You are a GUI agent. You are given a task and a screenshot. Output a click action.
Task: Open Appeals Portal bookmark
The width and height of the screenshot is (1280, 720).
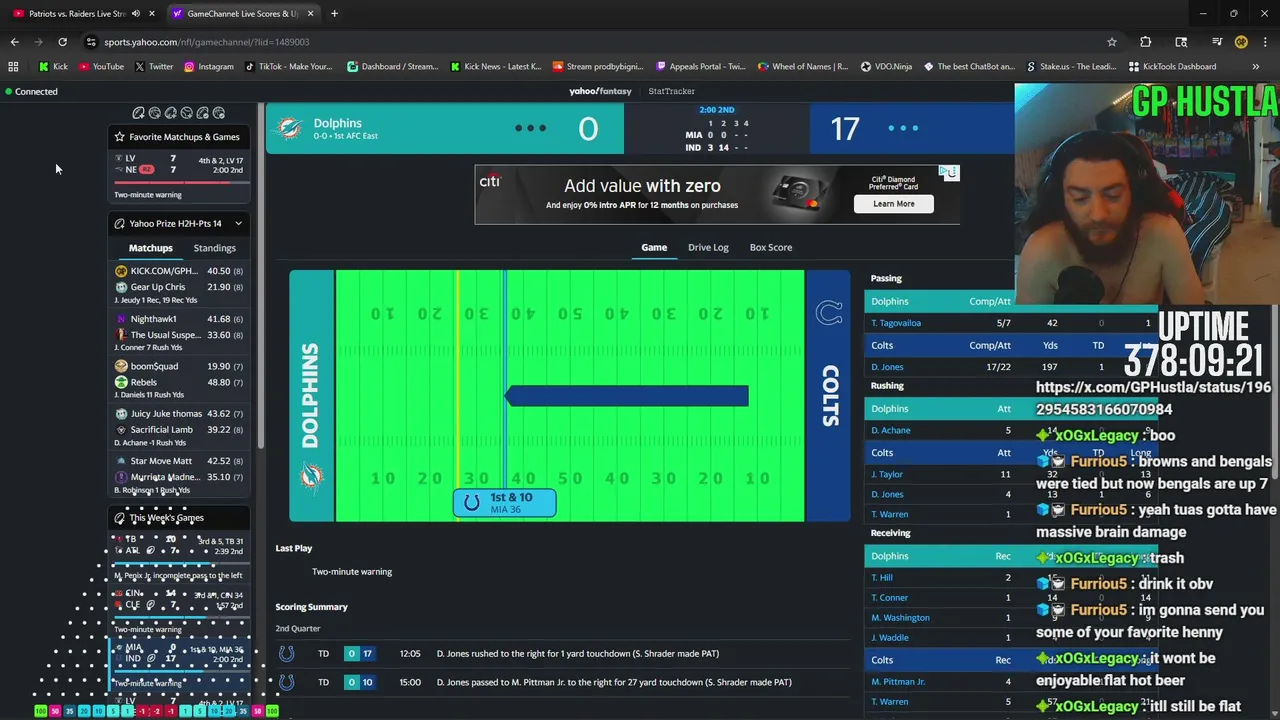pos(700,67)
